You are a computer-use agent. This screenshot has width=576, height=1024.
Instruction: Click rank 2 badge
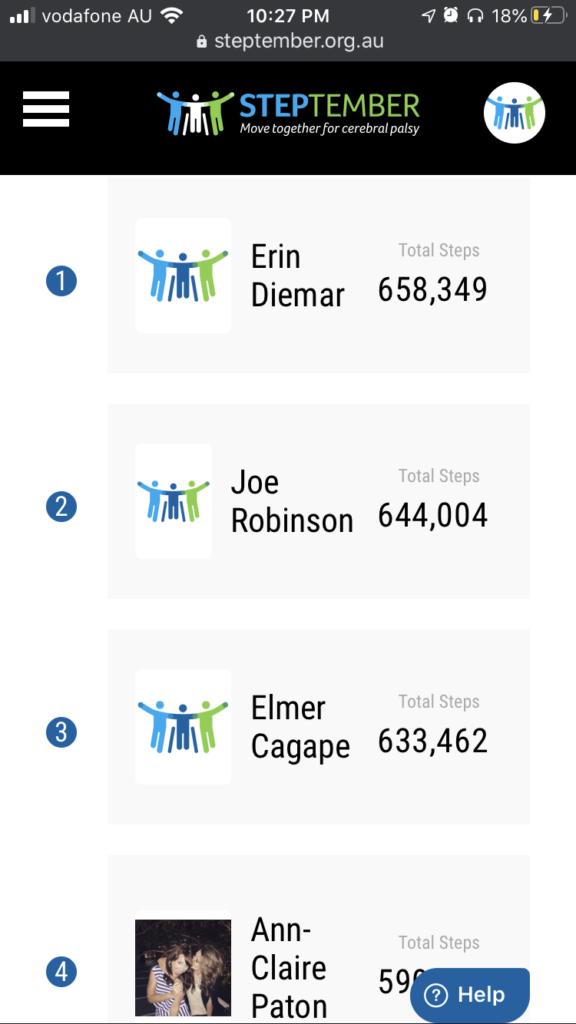click(x=61, y=507)
